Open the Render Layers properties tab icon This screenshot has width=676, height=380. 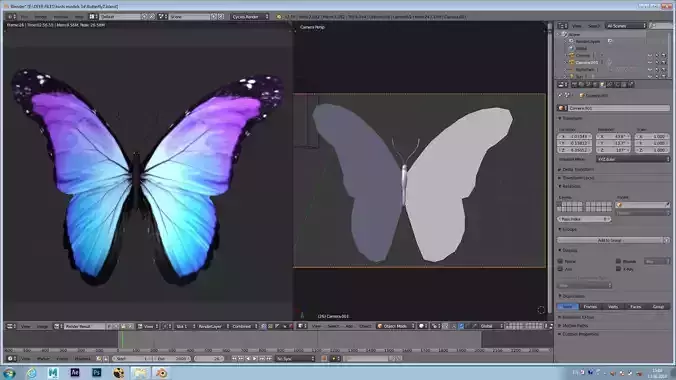(x=582, y=85)
